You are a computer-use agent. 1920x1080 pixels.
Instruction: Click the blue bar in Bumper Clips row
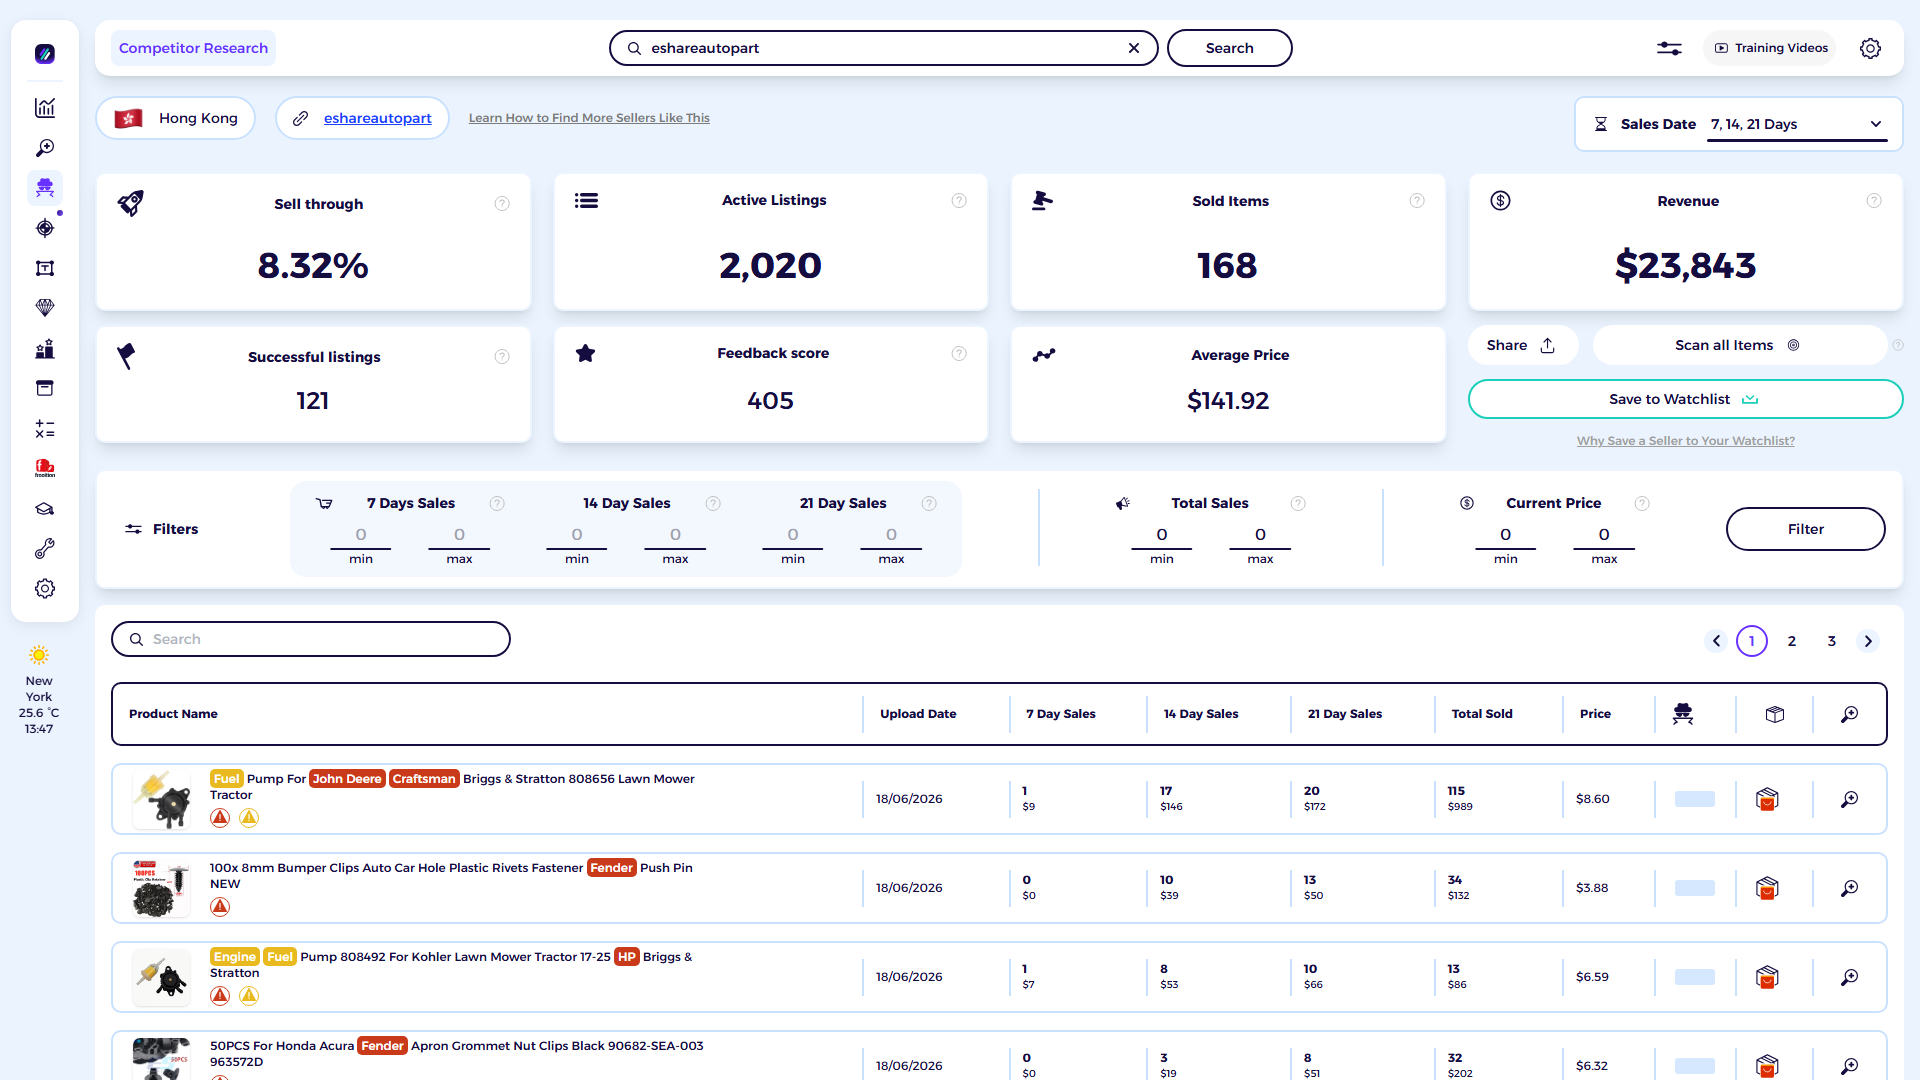pos(1695,888)
